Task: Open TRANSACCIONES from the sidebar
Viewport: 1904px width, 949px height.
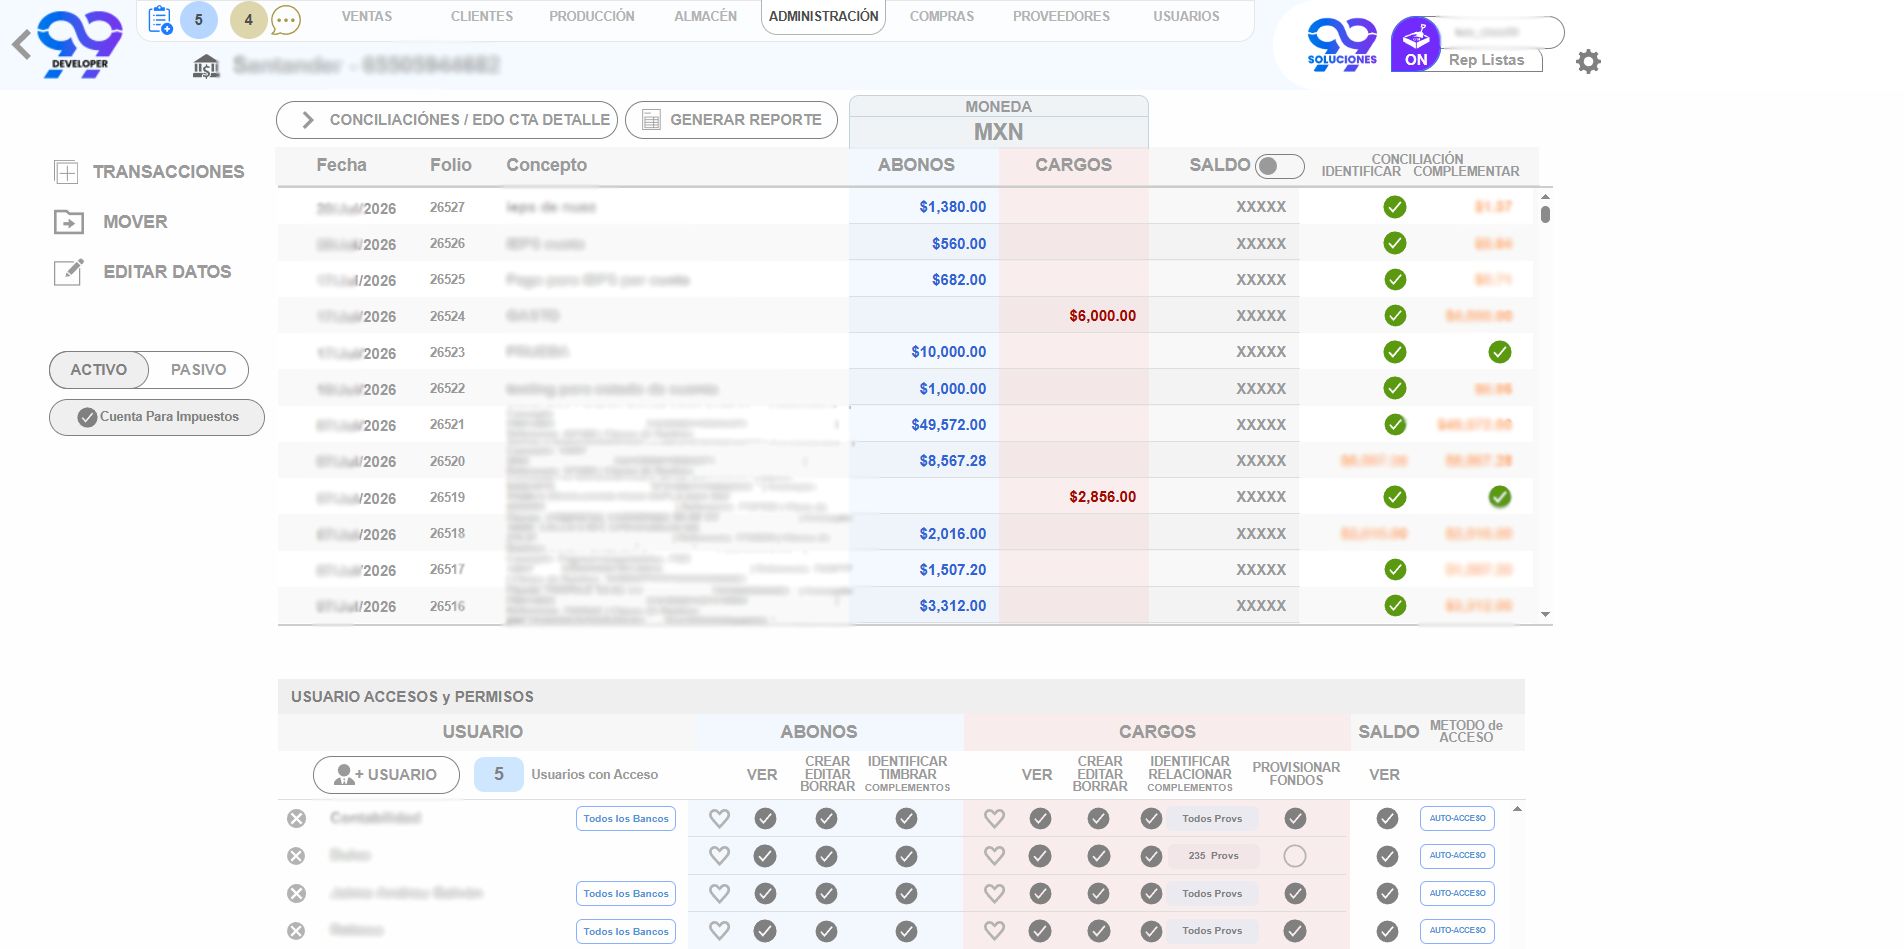Action: coord(149,172)
